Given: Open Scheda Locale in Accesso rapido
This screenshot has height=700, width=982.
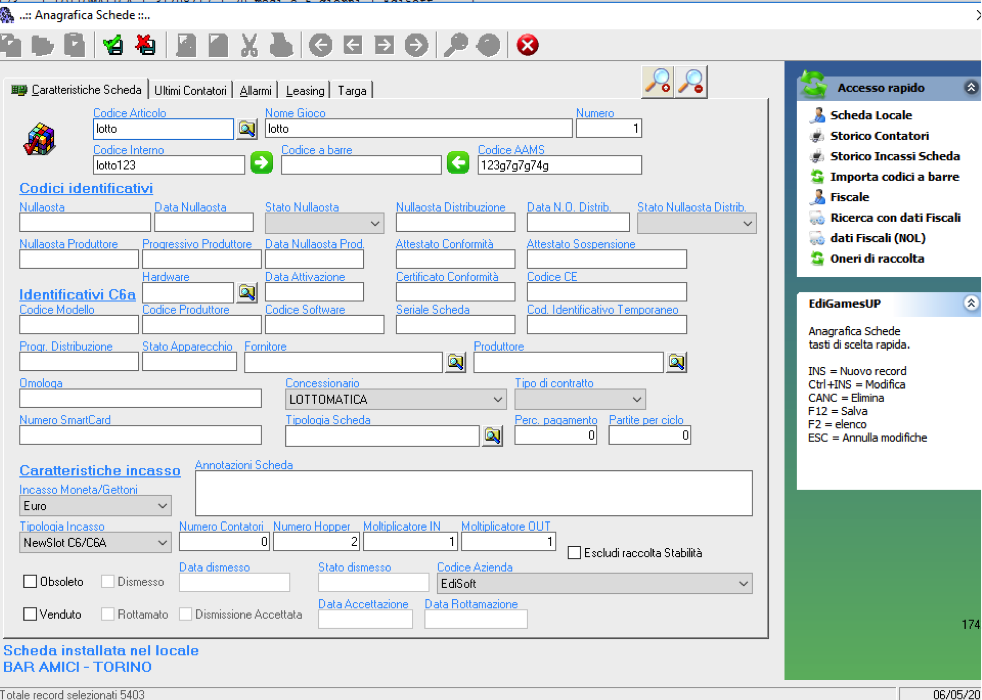Looking at the screenshot, I should 871,115.
